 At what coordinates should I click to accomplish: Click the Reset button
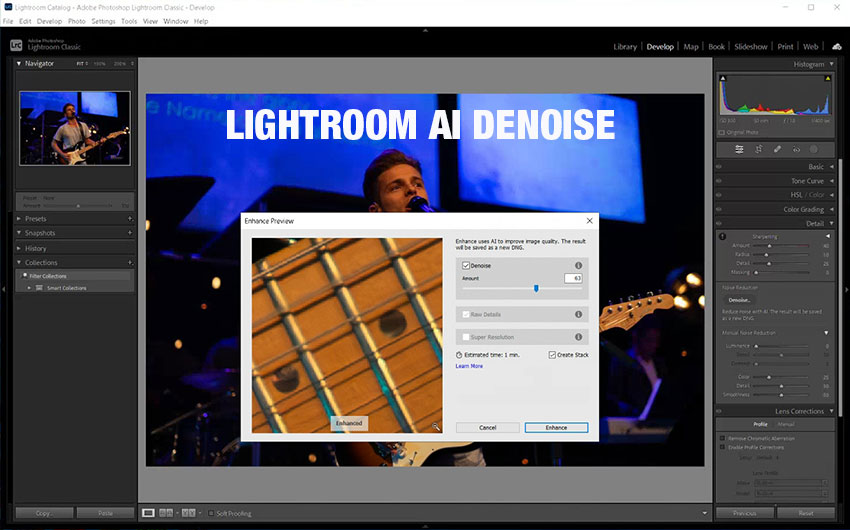click(x=806, y=513)
